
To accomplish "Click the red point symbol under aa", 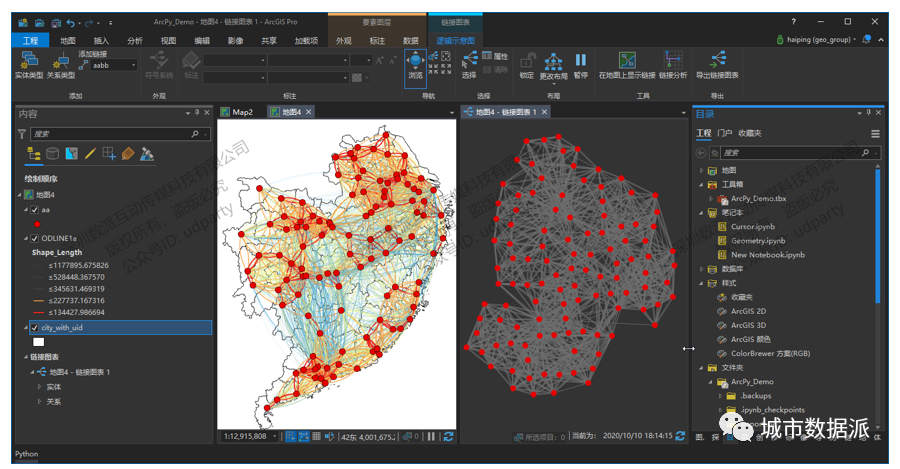I will click(38, 224).
